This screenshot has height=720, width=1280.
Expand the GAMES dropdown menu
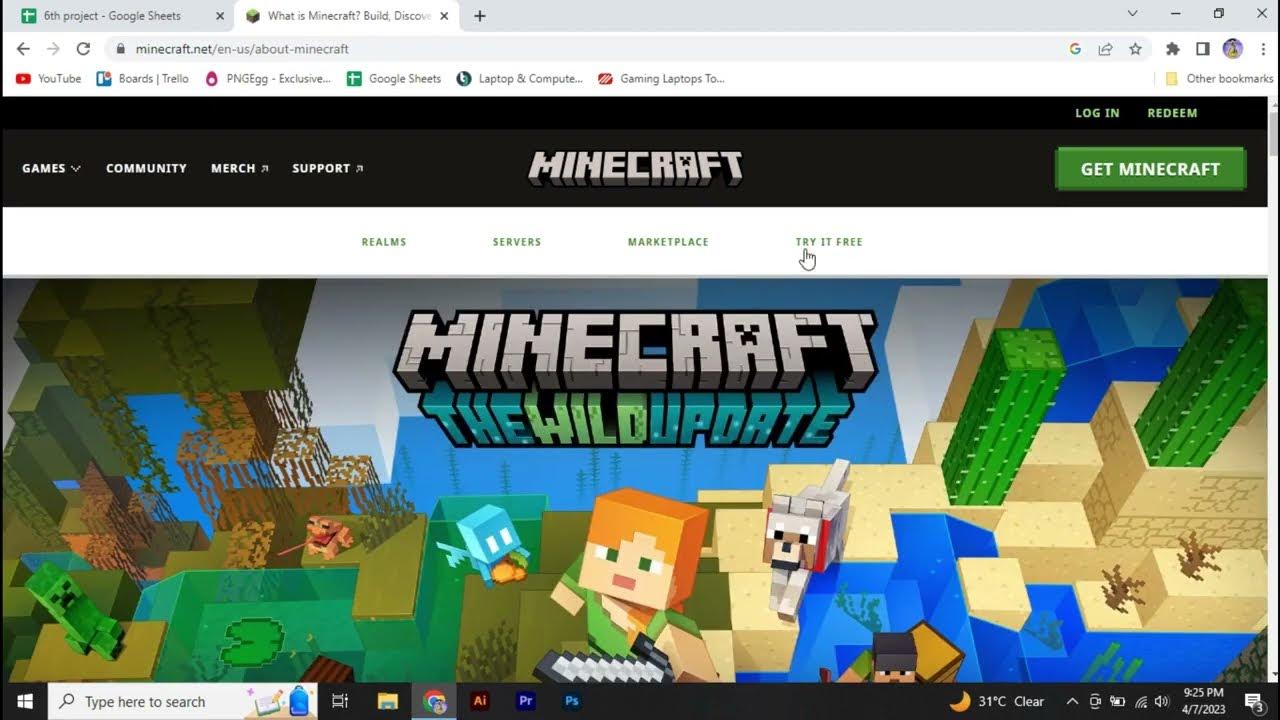pyautogui.click(x=52, y=168)
